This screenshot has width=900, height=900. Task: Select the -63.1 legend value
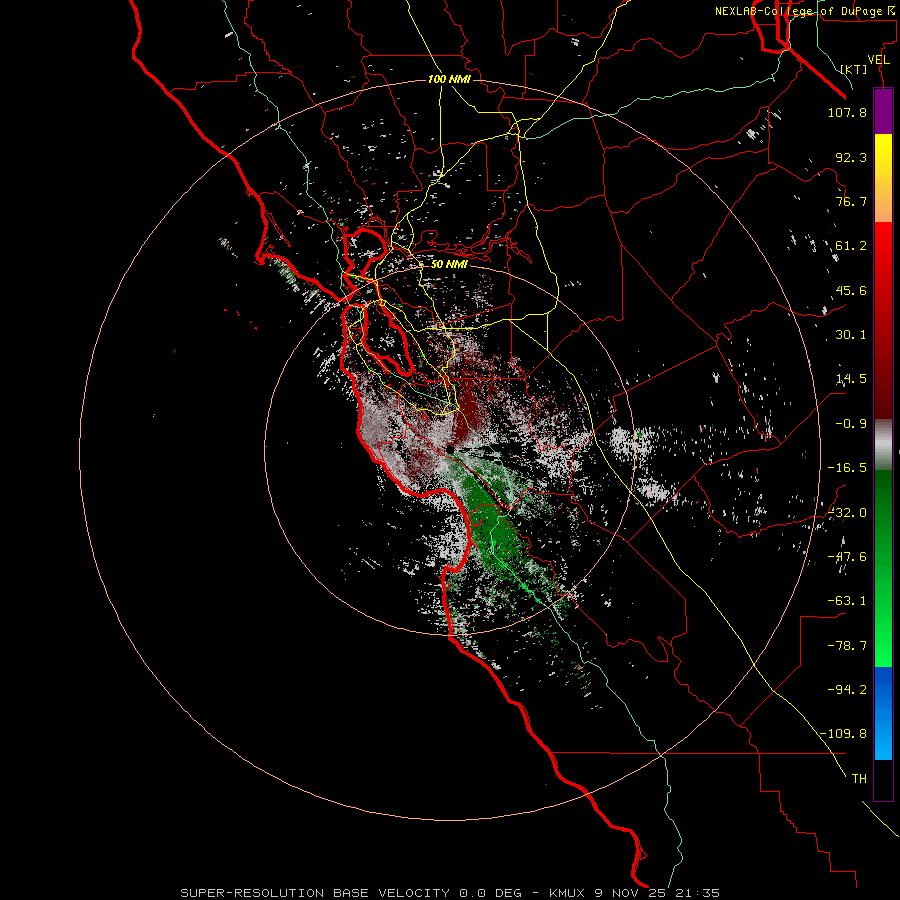pyautogui.click(x=847, y=601)
